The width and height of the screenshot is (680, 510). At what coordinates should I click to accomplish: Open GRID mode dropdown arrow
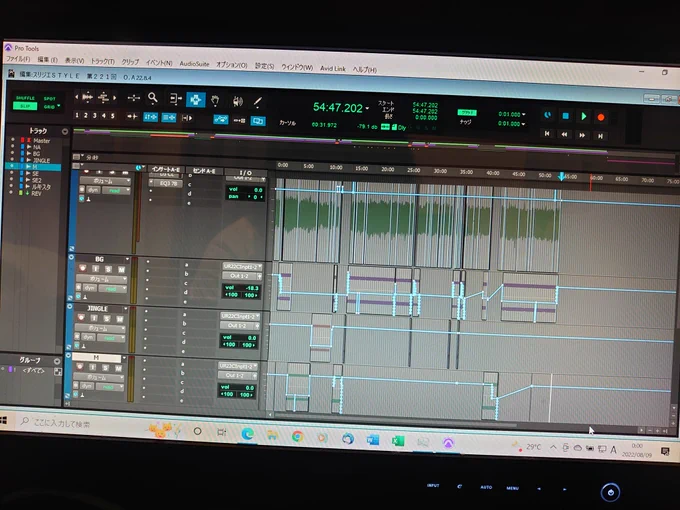(59, 106)
